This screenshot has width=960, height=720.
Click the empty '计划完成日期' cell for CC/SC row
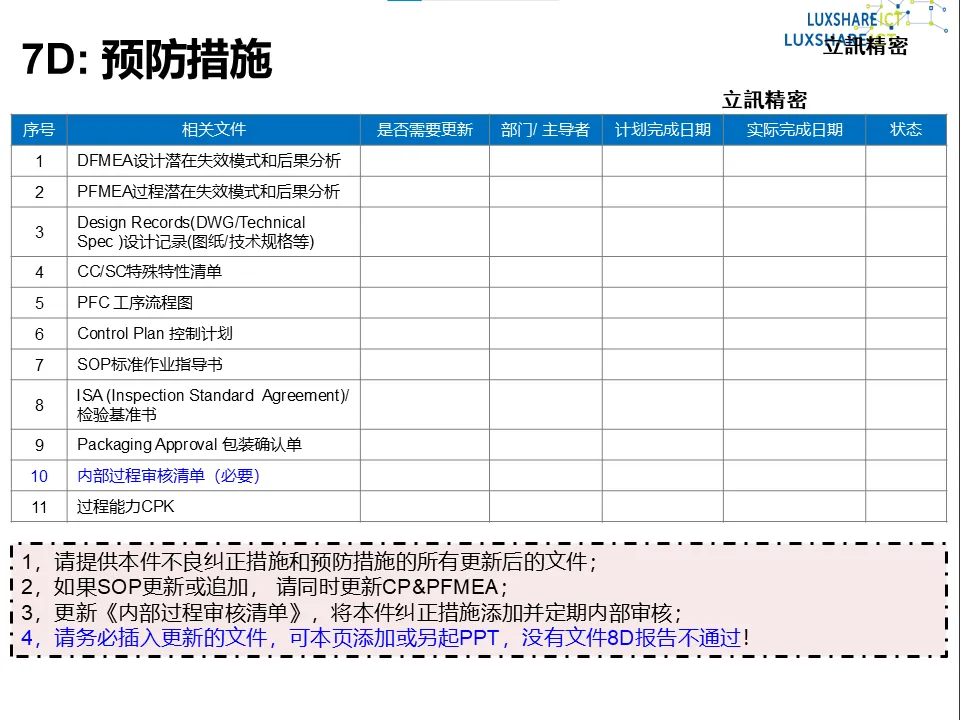[x=662, y=272]
